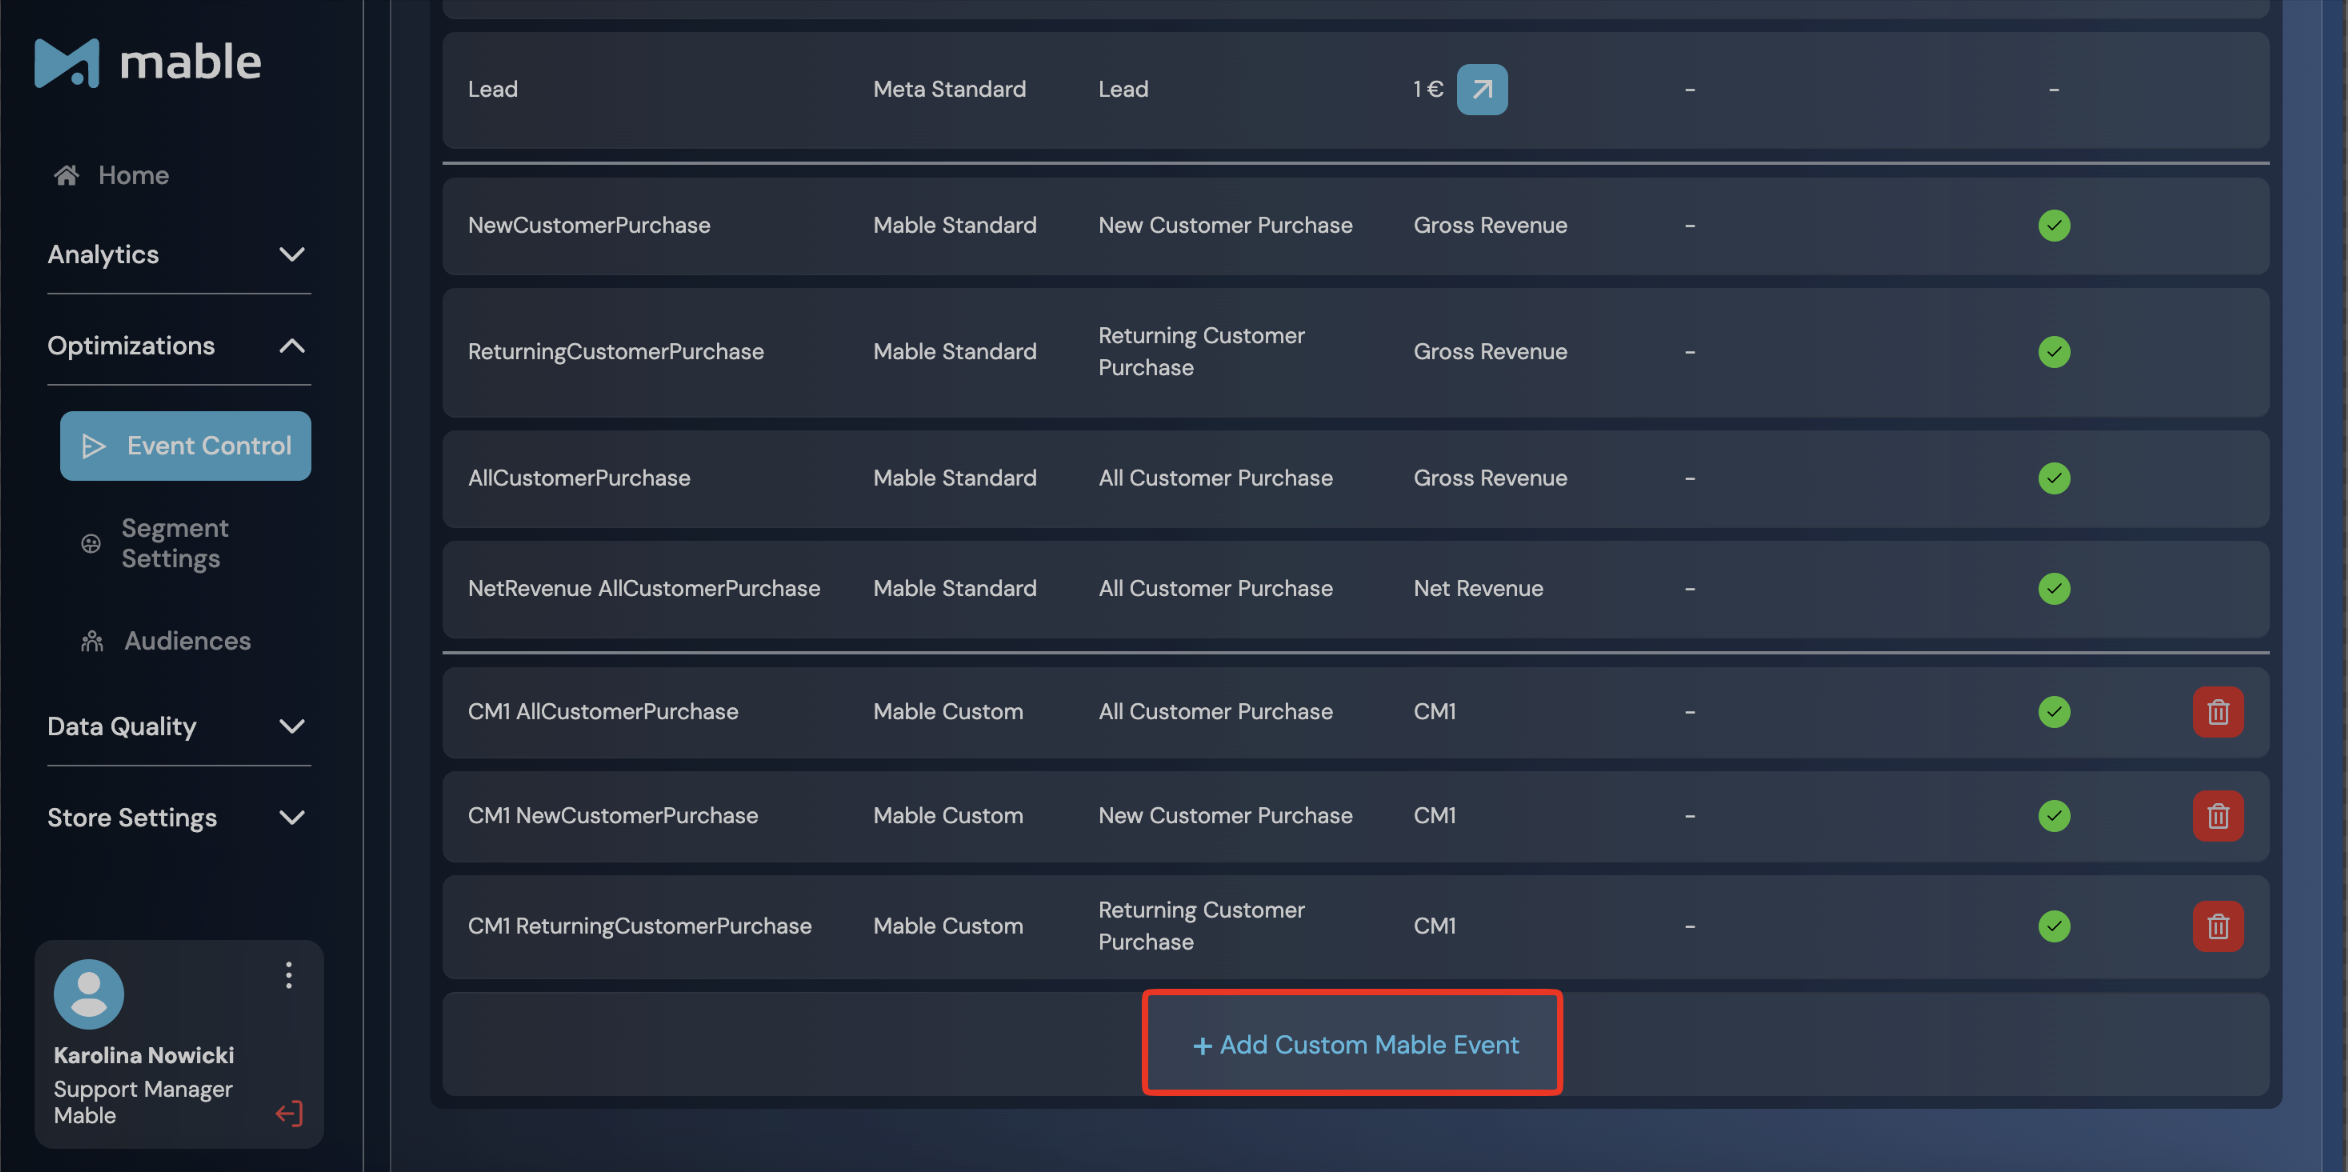
Task: Click the Net Revenue value cell
Action: (1478, 589)
